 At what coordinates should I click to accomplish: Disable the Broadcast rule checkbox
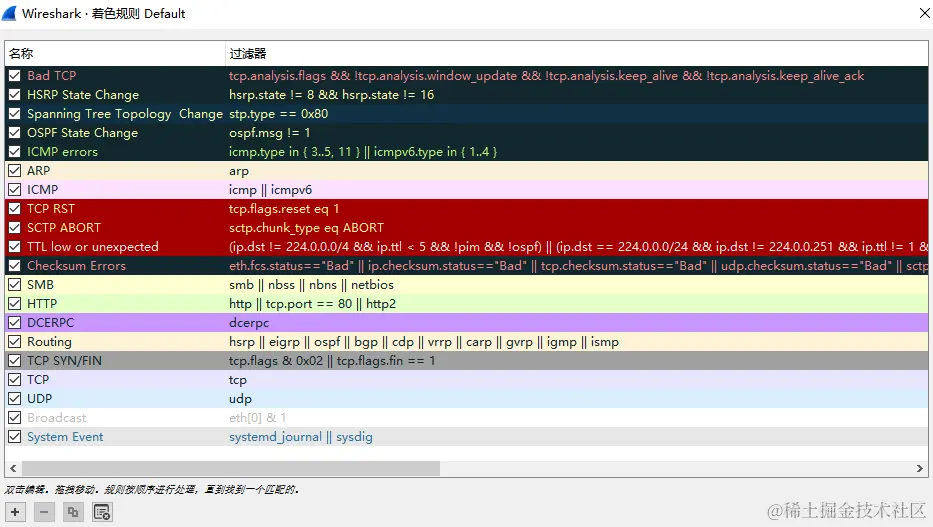15,418
